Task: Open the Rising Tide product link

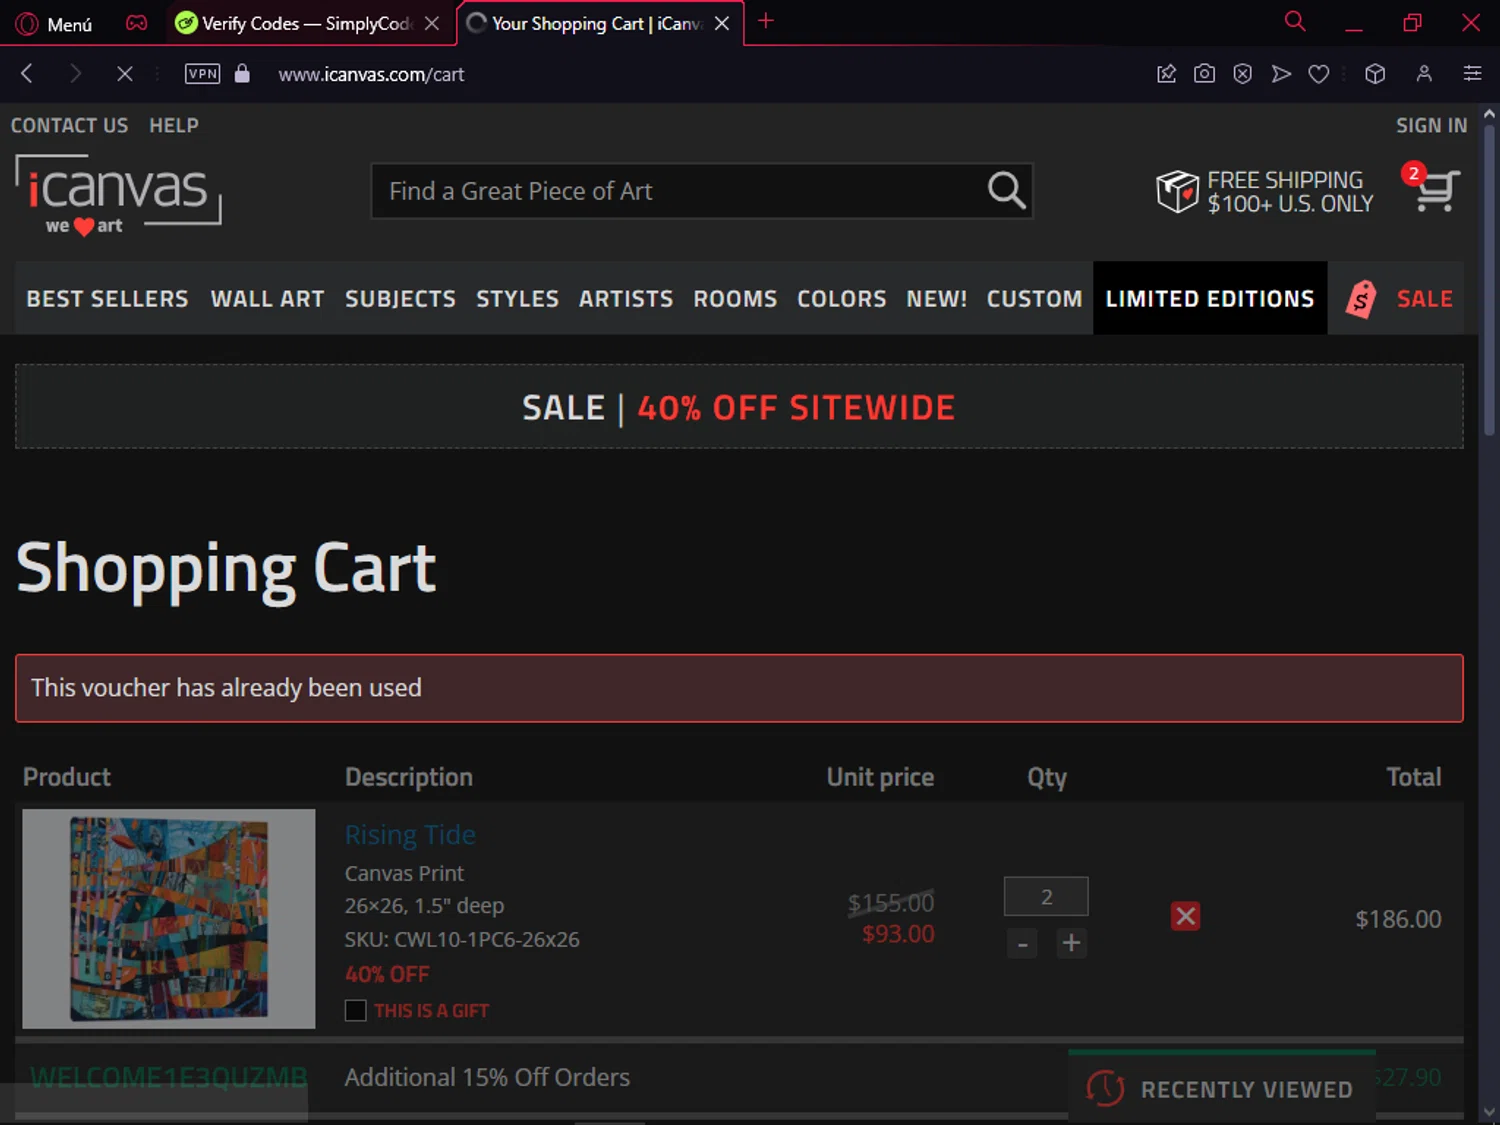Action: [x=410, y=834]
